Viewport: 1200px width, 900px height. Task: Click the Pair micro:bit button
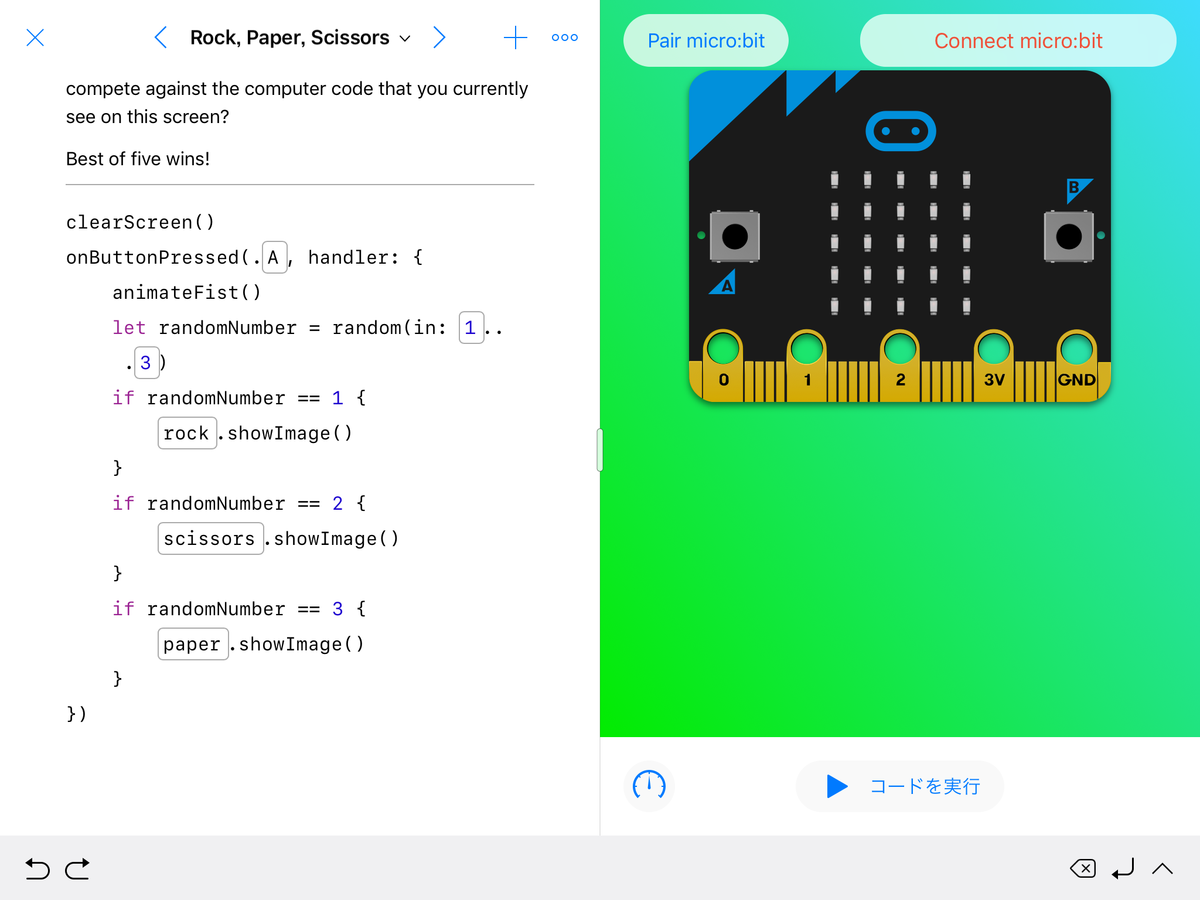[x=706, y=41]
